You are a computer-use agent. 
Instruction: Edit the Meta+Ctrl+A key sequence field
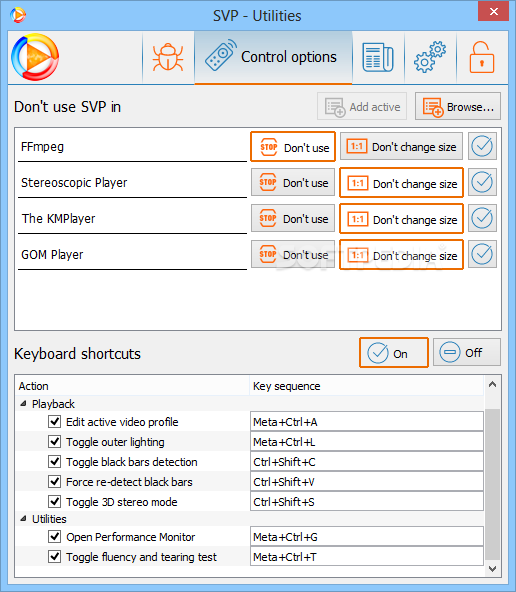tap(367, 421)
